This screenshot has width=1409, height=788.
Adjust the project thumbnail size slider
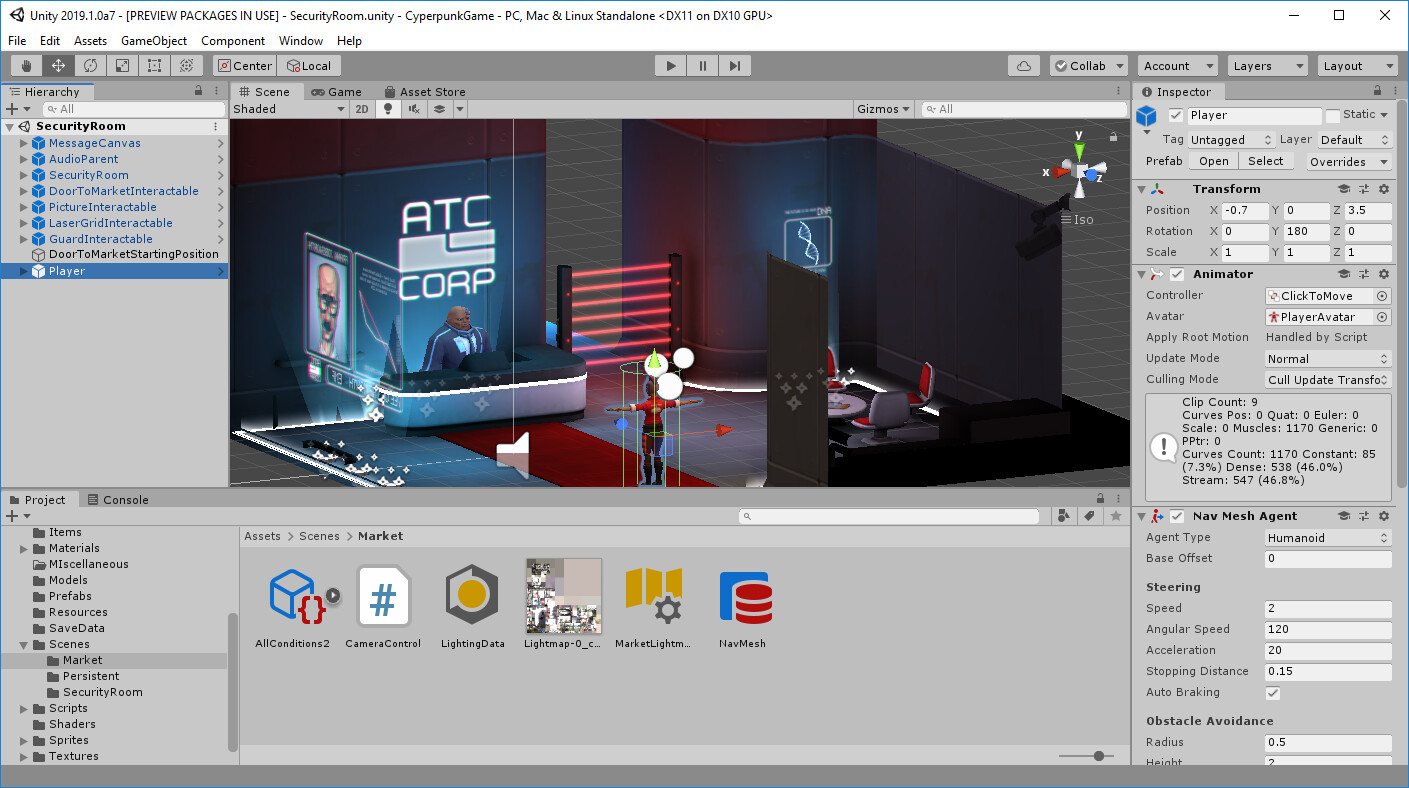pyautogui.click(x=1097, y=757)
